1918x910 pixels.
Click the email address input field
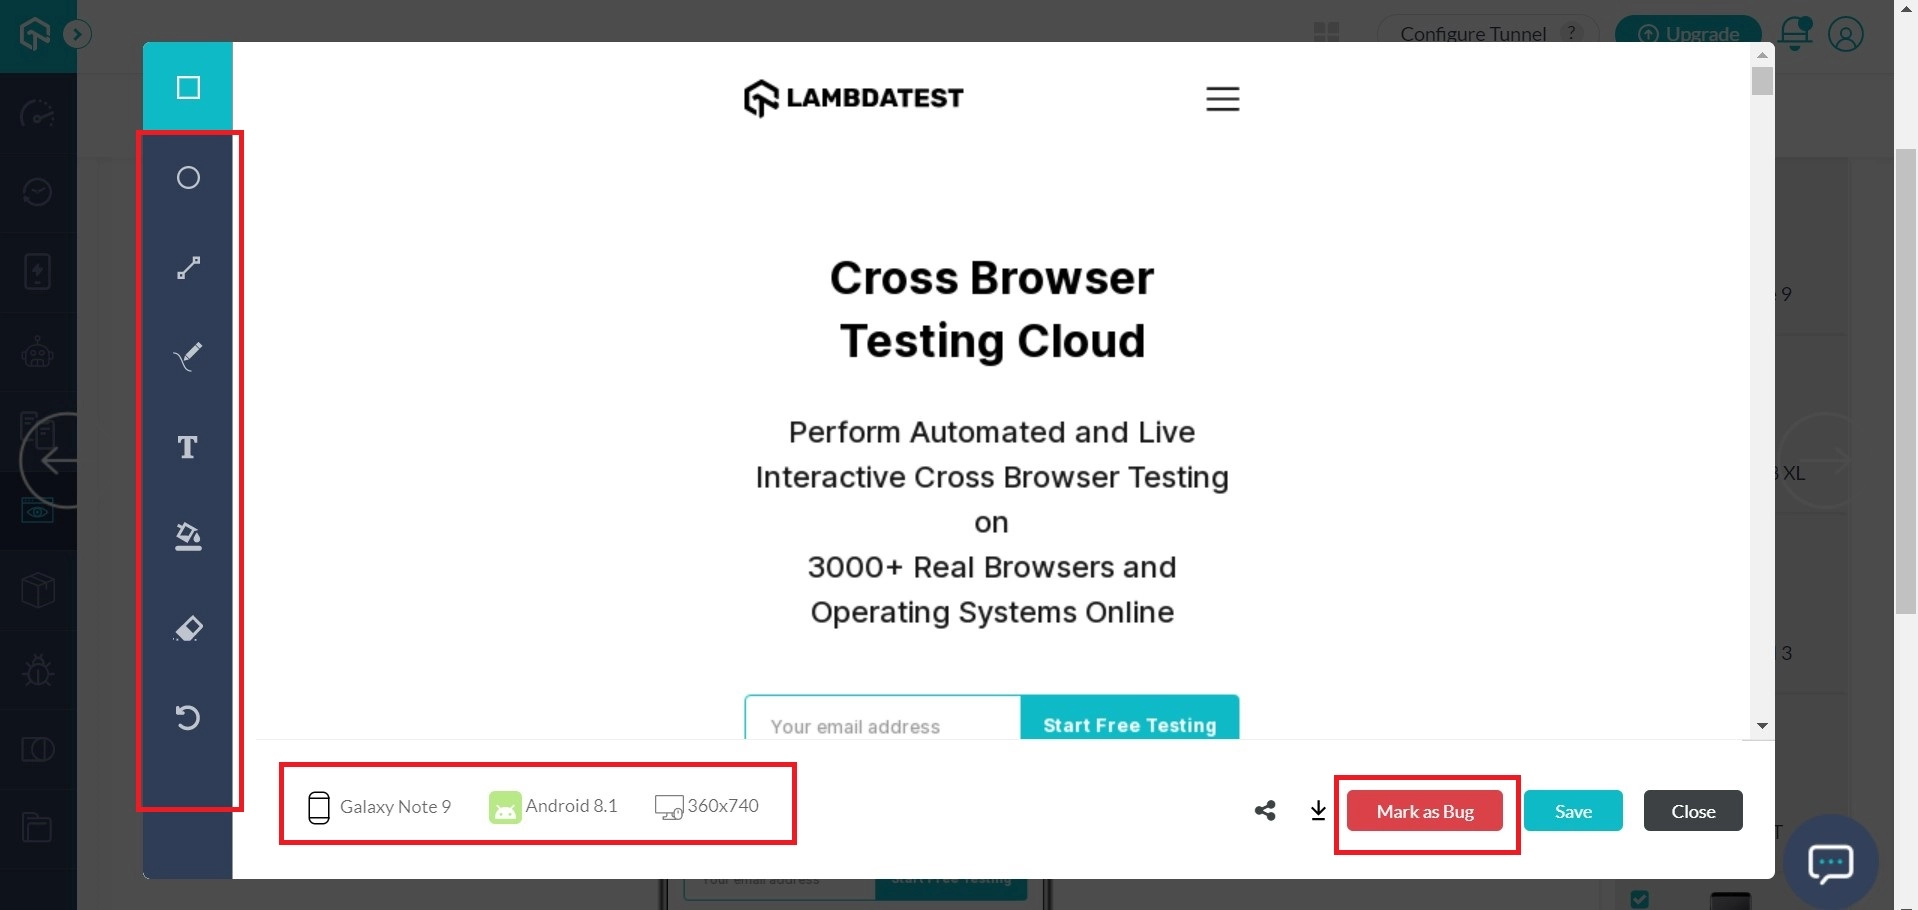pos(880,724)
